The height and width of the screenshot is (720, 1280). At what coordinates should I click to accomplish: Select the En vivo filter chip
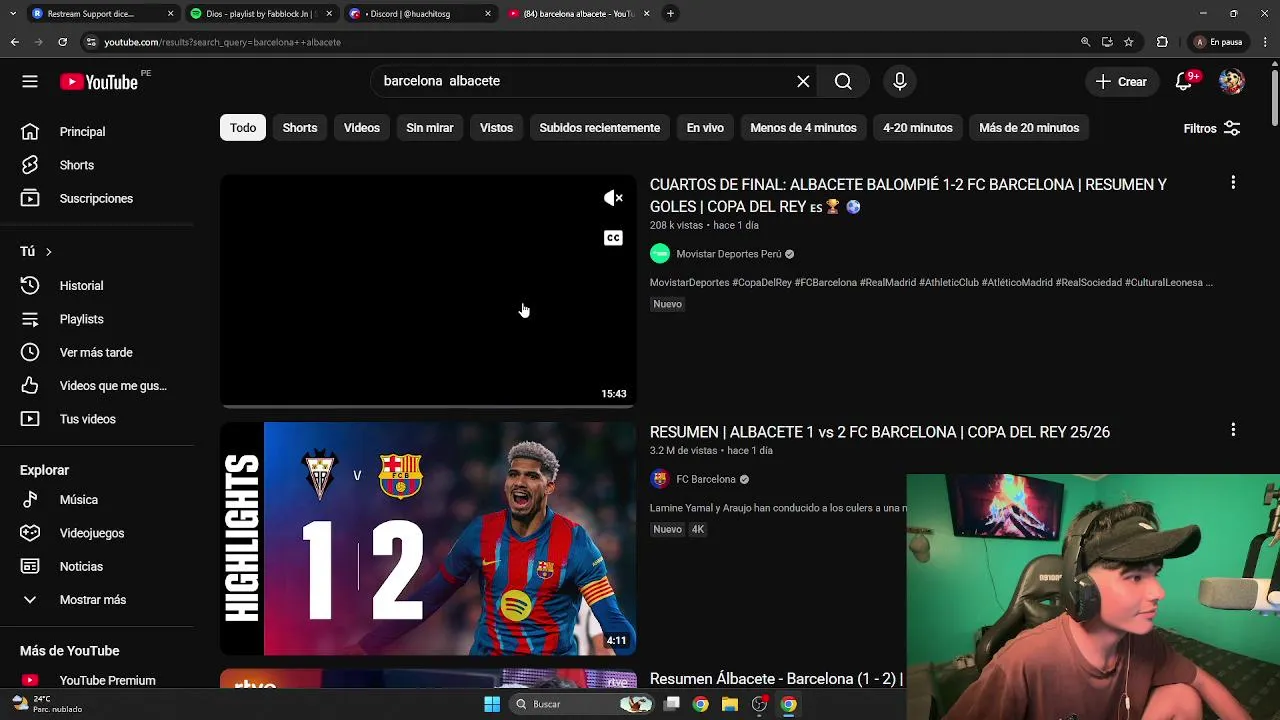[x=705, y=128]
